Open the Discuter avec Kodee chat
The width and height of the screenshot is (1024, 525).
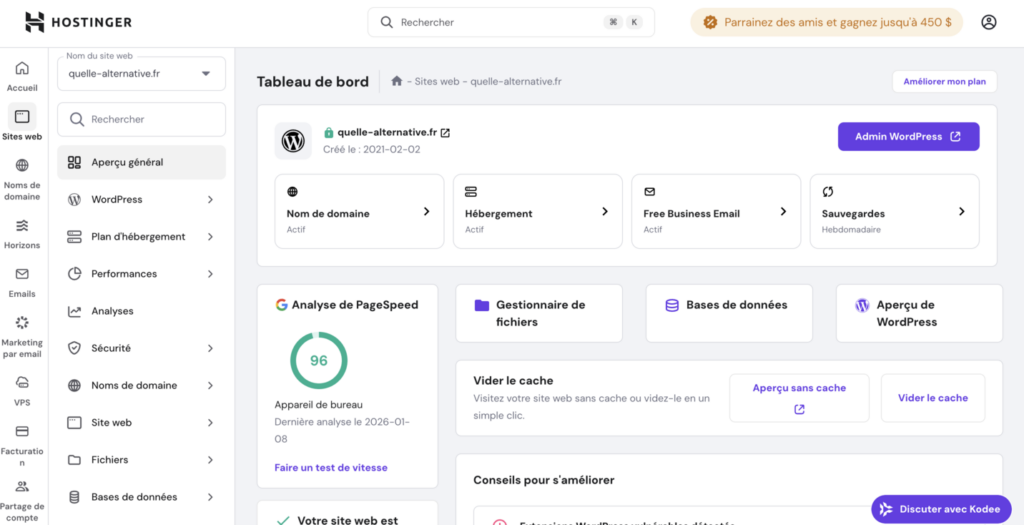click(941, 509)
